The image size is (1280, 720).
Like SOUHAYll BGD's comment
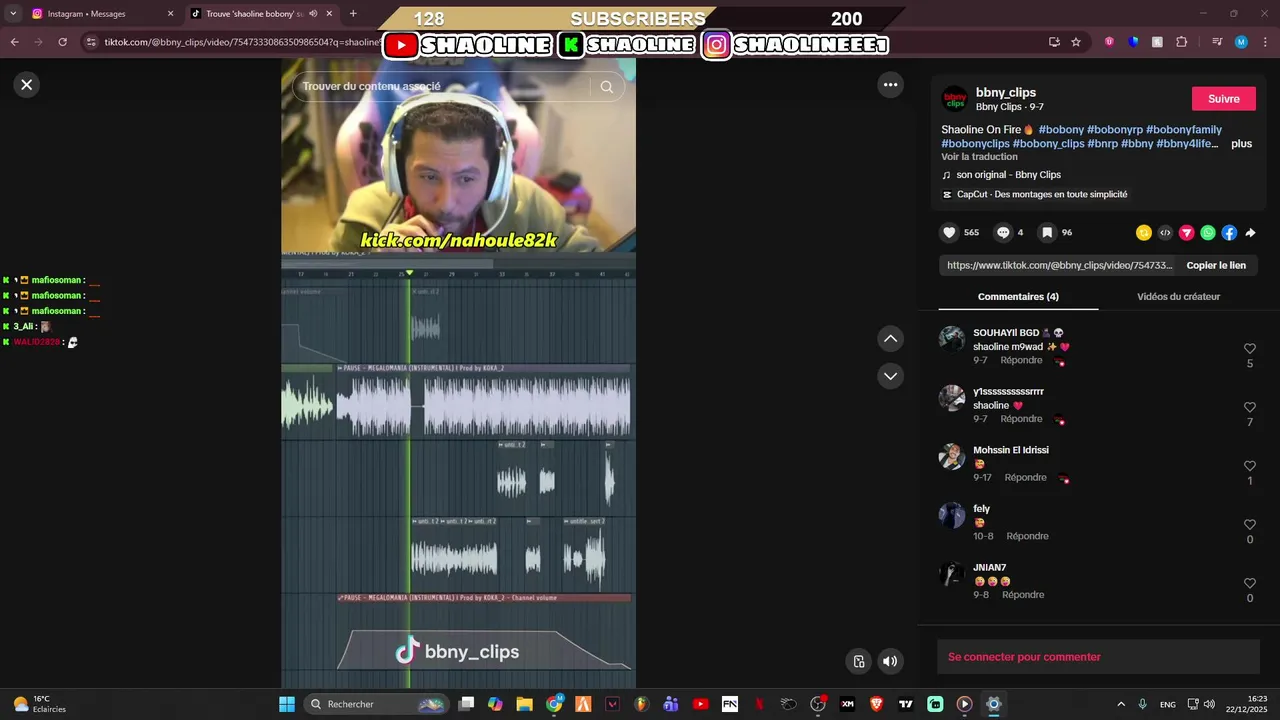[1250, 349]
